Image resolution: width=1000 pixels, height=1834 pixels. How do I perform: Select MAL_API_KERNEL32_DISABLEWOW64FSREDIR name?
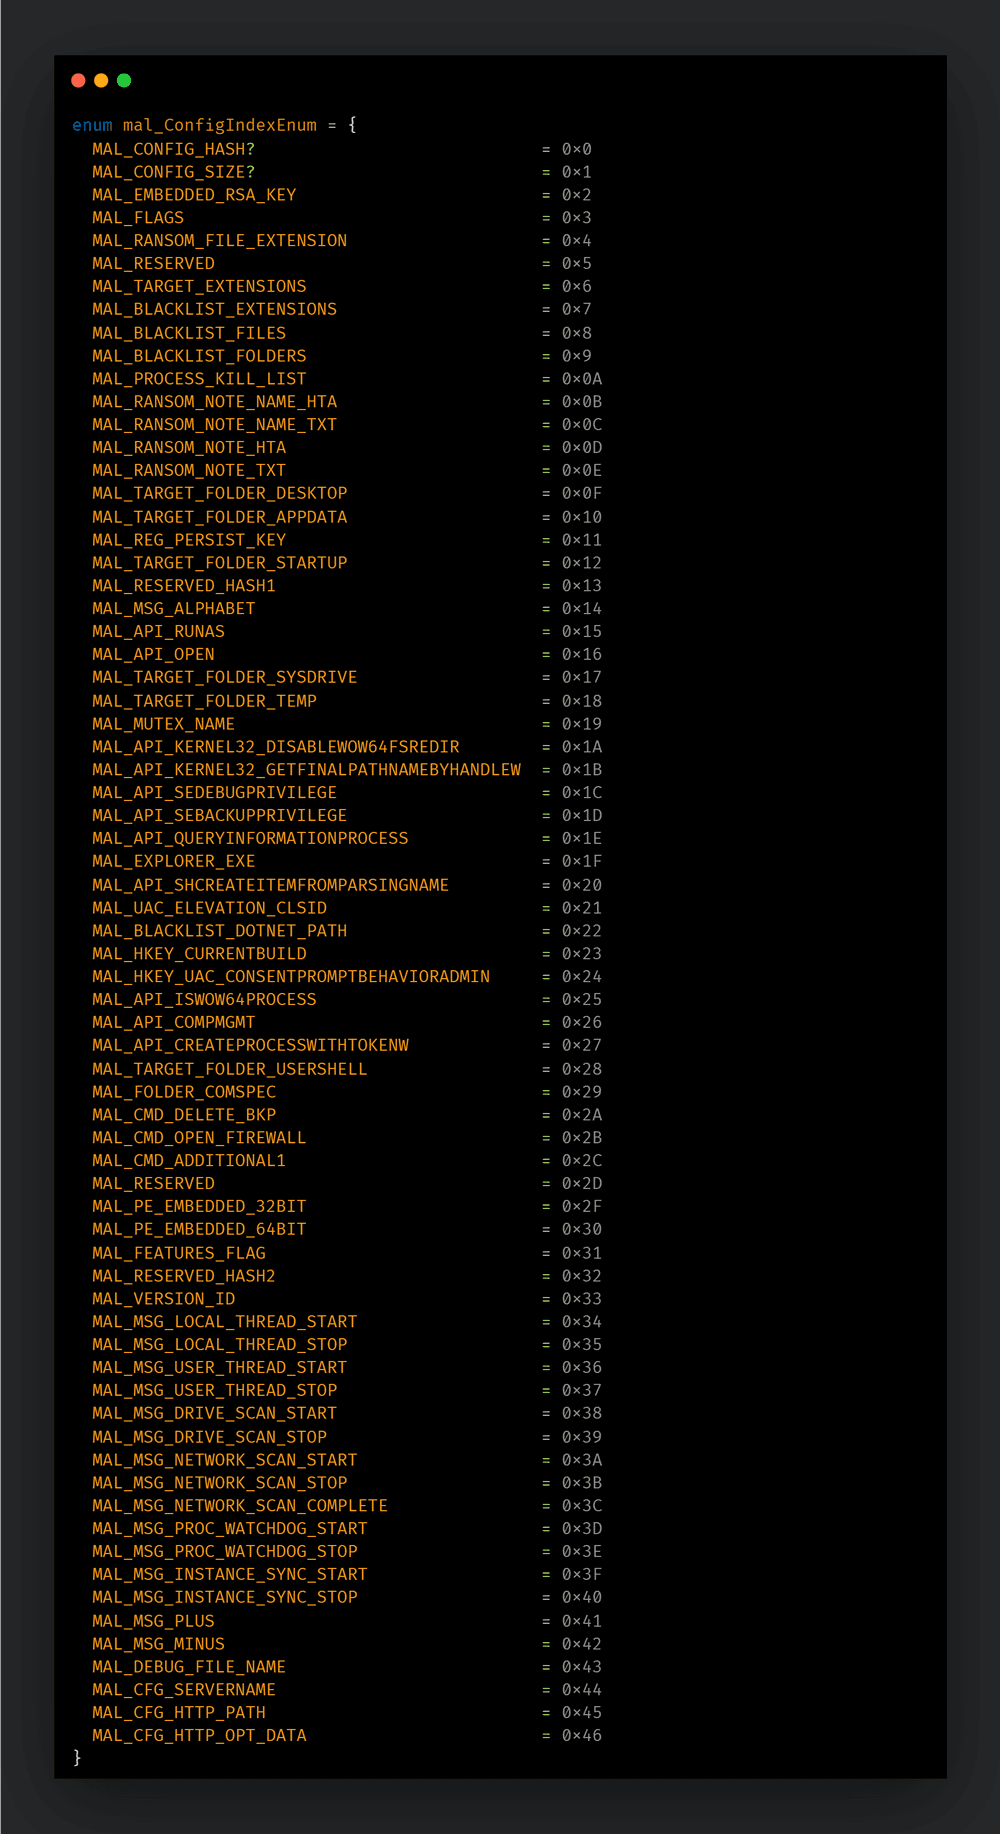coord(276,747)
